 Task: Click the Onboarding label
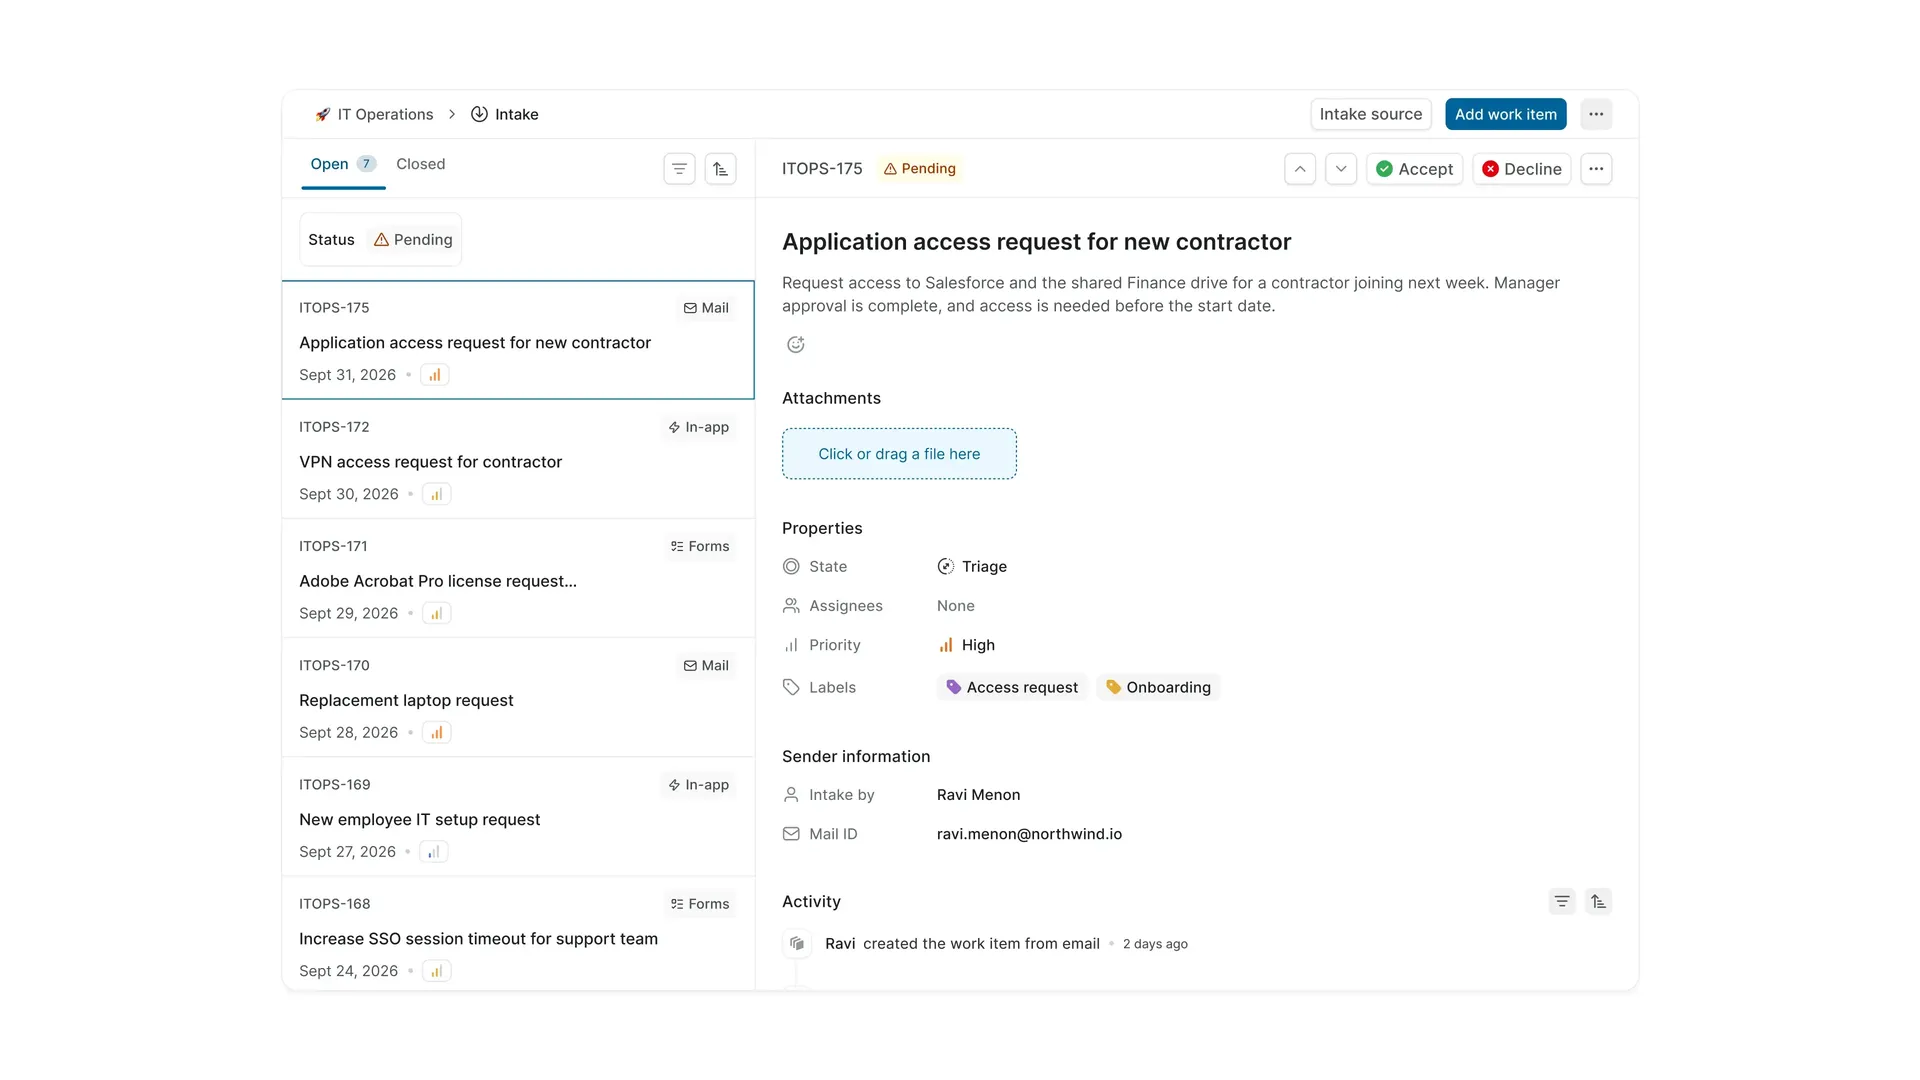(x=1158, y=688)
